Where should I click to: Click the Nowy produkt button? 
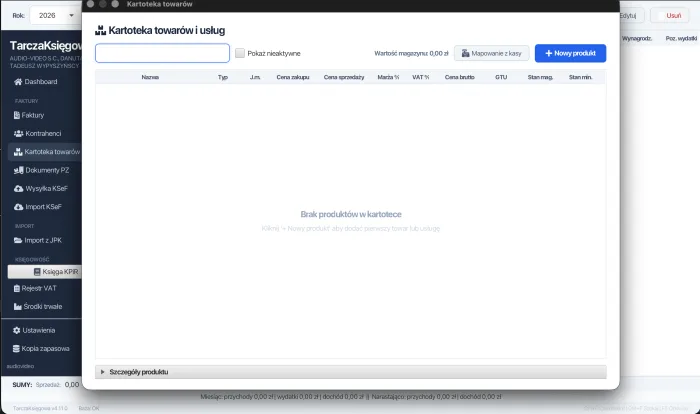click(570, 53)
